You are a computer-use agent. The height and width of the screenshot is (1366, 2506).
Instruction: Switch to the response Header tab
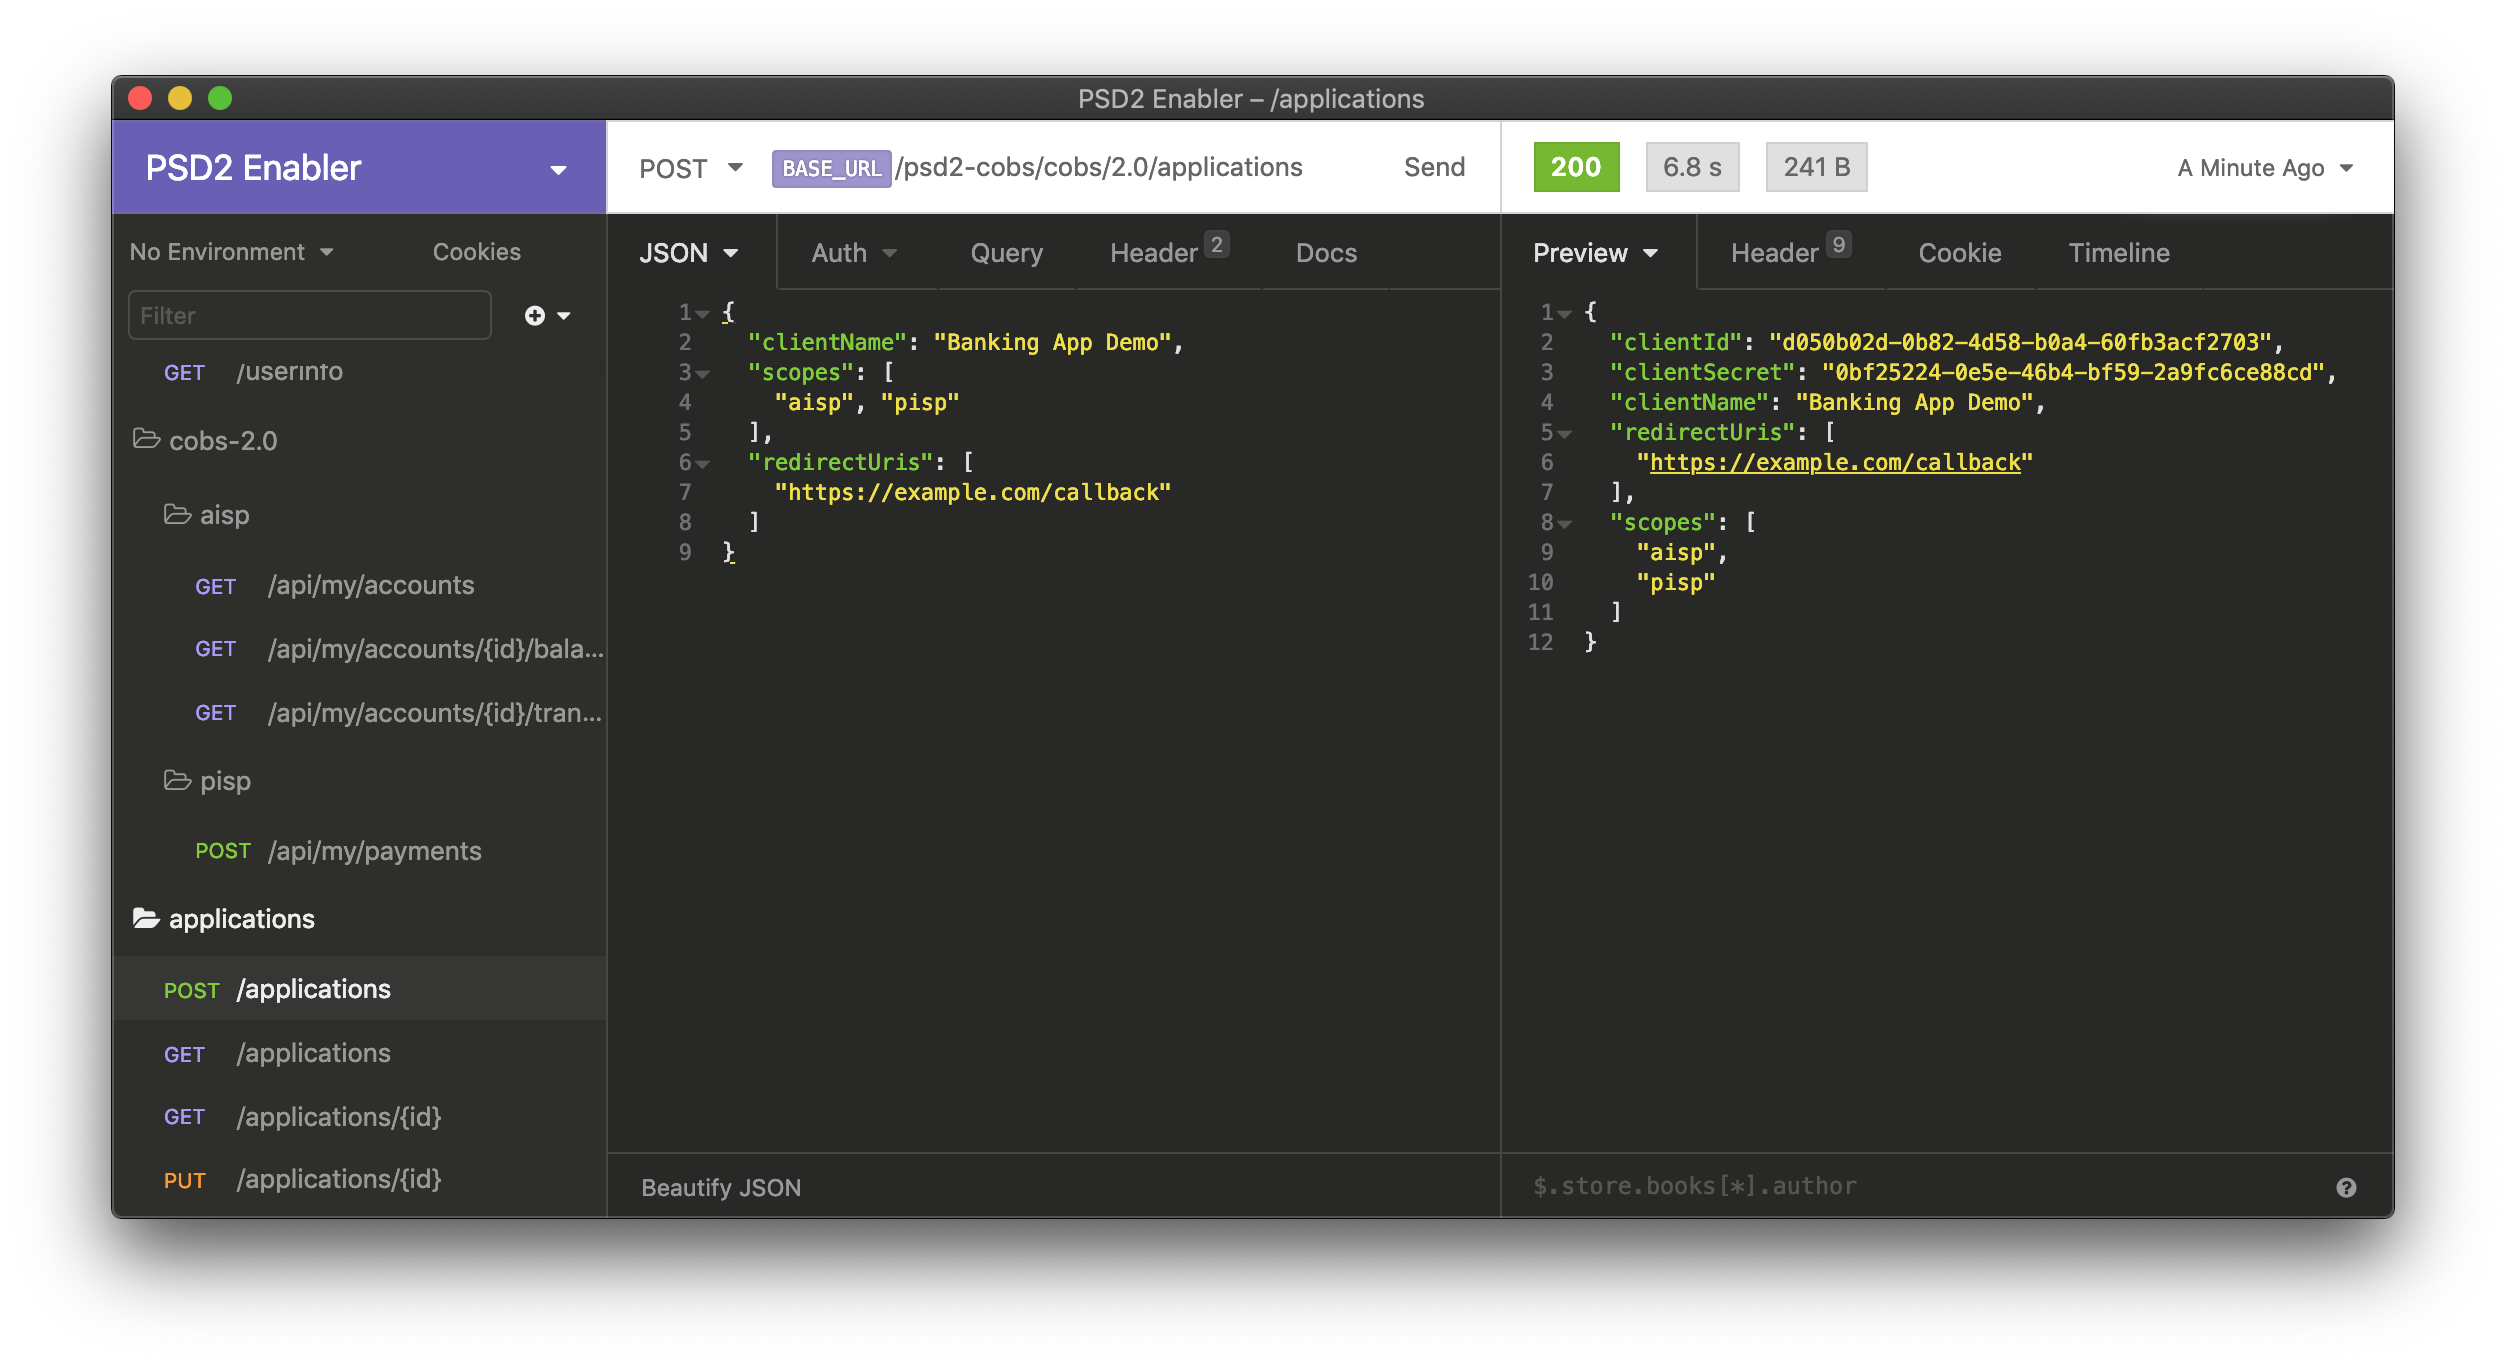(x=1790, y=253)
